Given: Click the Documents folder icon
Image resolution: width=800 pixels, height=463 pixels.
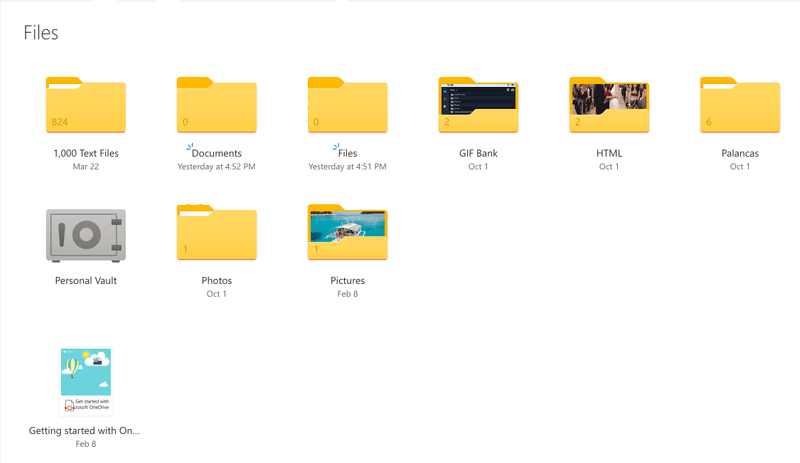Looking at the screenshot, I should 216,105.
